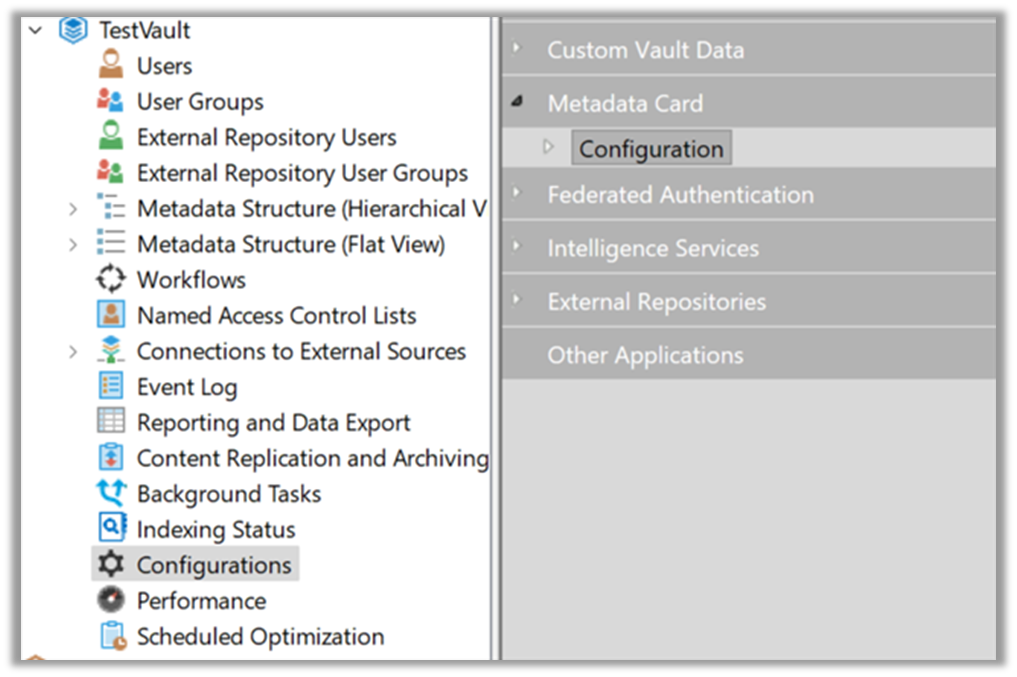Screen dimensions: 1017x677
Task: Click the Event Log icon
Action: coord(111,386)
